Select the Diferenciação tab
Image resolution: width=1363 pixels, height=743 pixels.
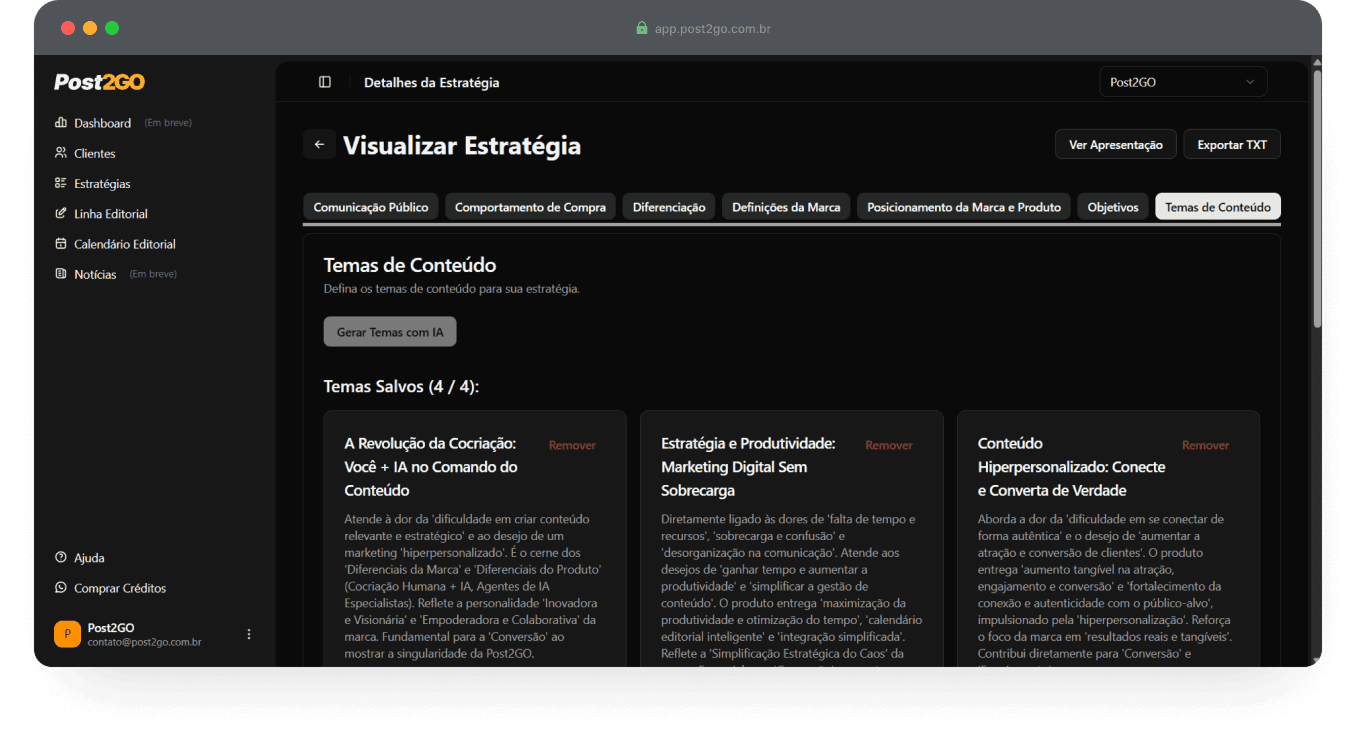[668, 206]
